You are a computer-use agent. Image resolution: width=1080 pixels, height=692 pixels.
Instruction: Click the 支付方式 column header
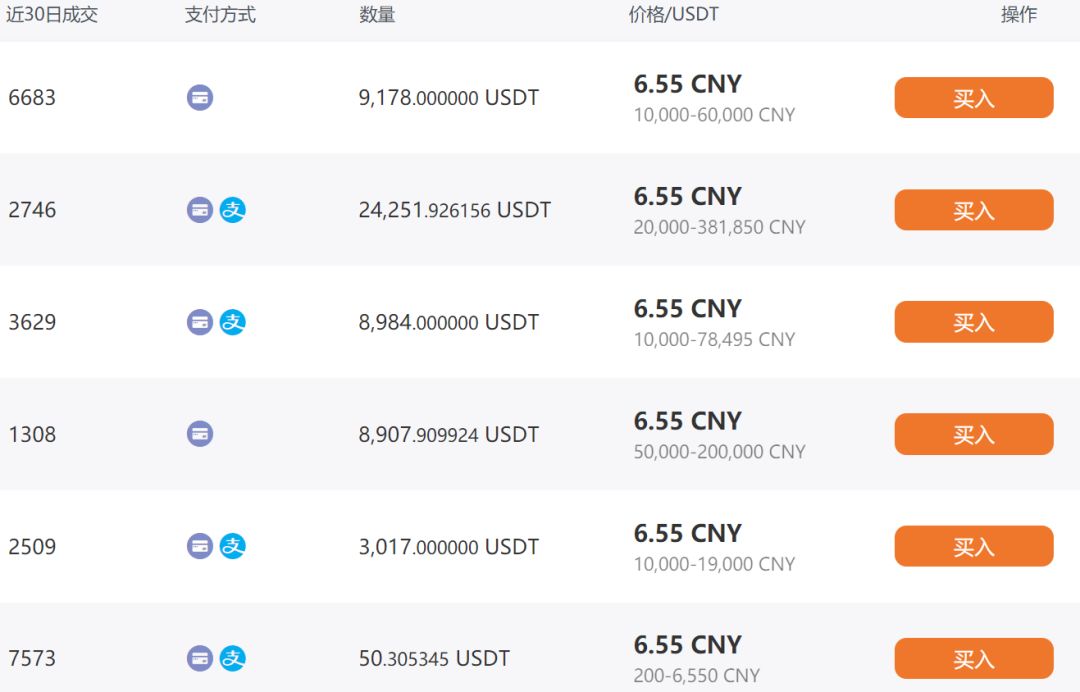(x=220, y=15)
